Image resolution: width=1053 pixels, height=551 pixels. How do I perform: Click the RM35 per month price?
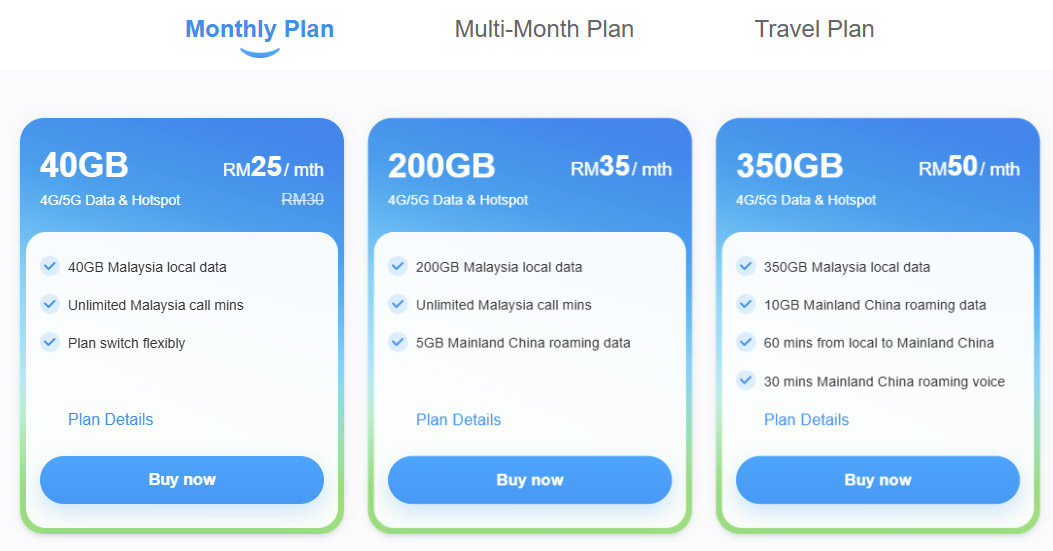click(621, 168)
